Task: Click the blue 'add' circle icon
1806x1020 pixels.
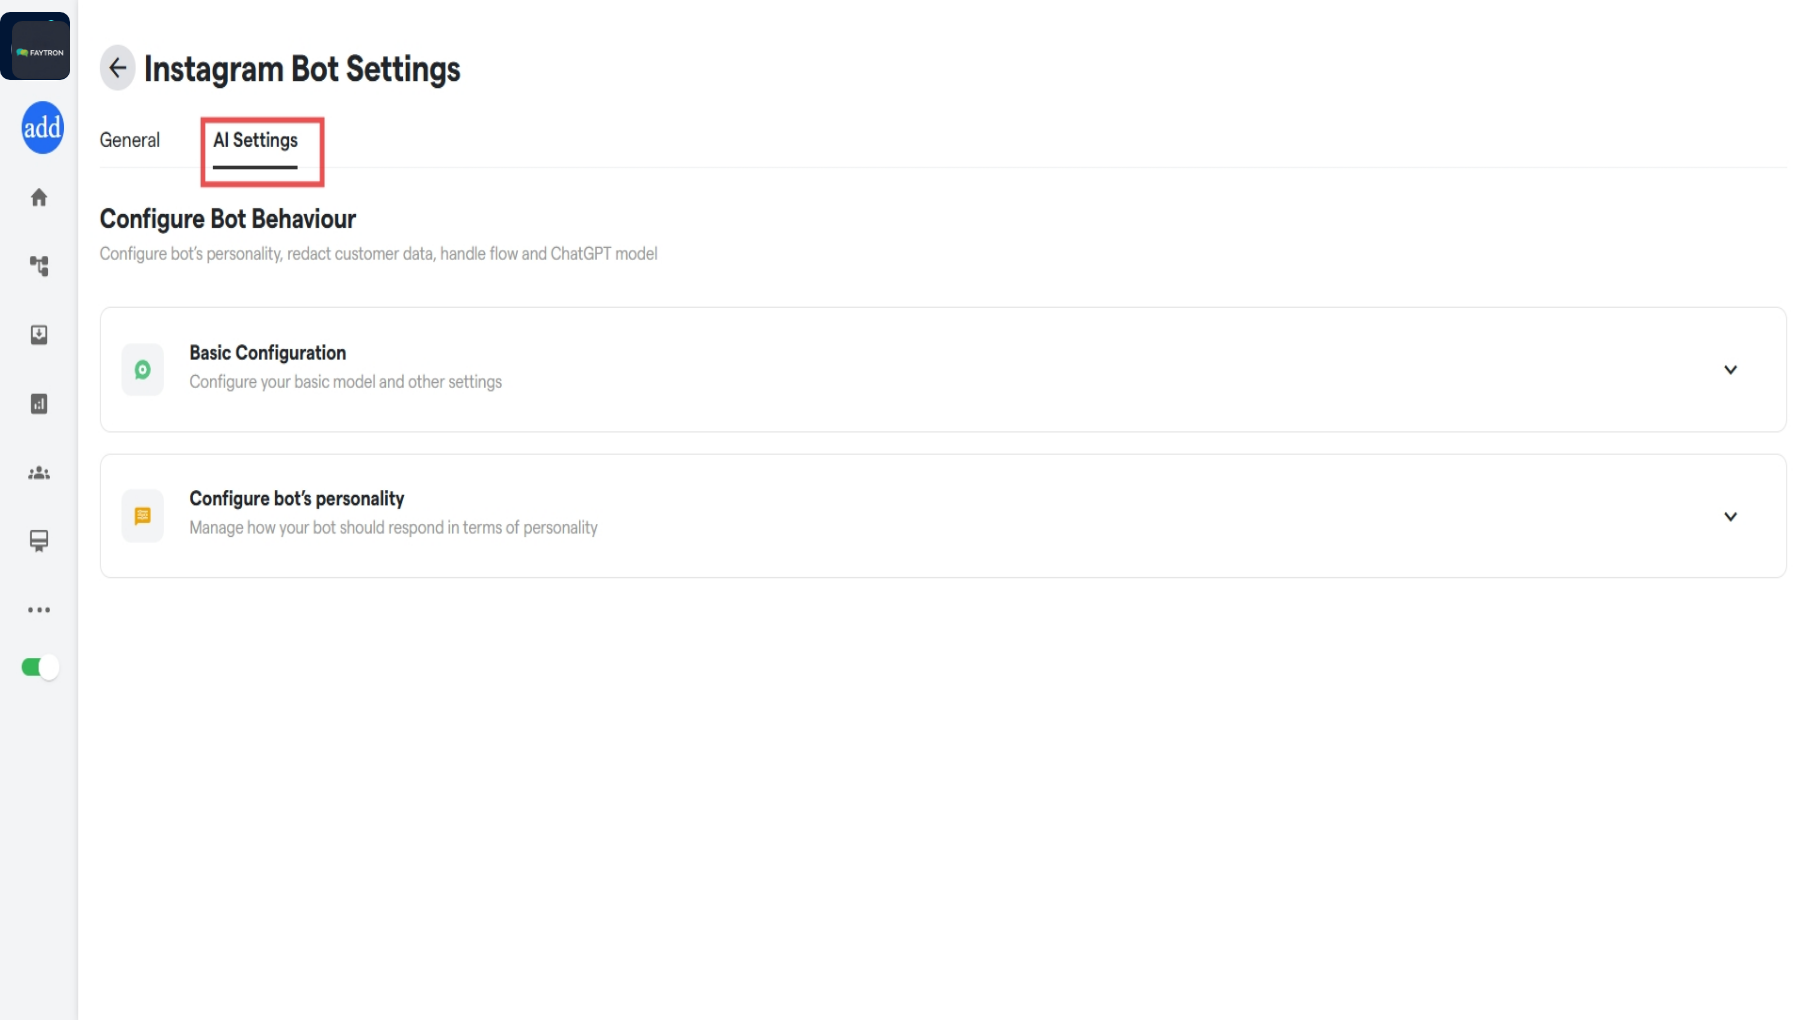Action: pos(41,128)
